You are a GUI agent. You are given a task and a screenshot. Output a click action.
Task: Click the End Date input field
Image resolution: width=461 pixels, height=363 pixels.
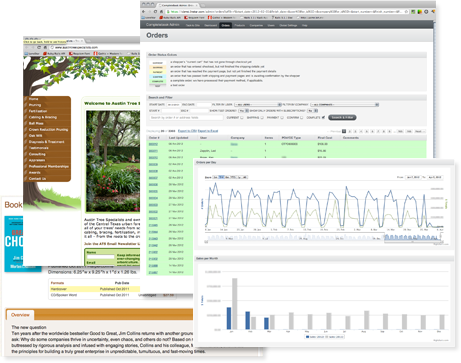(204, 105)
